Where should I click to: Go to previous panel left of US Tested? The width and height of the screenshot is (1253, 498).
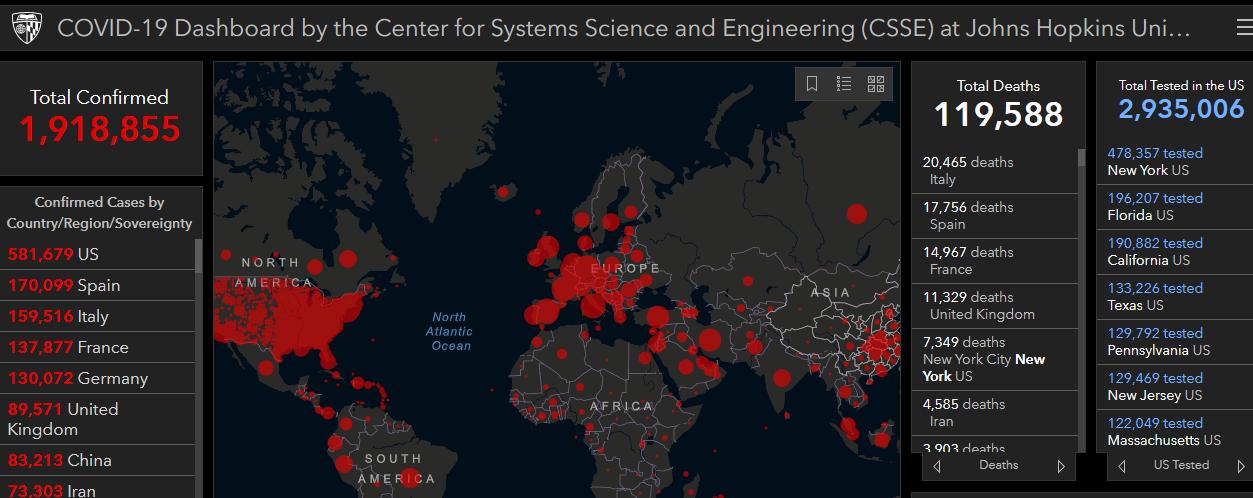pyautogui.click(x=1121, y=466)
